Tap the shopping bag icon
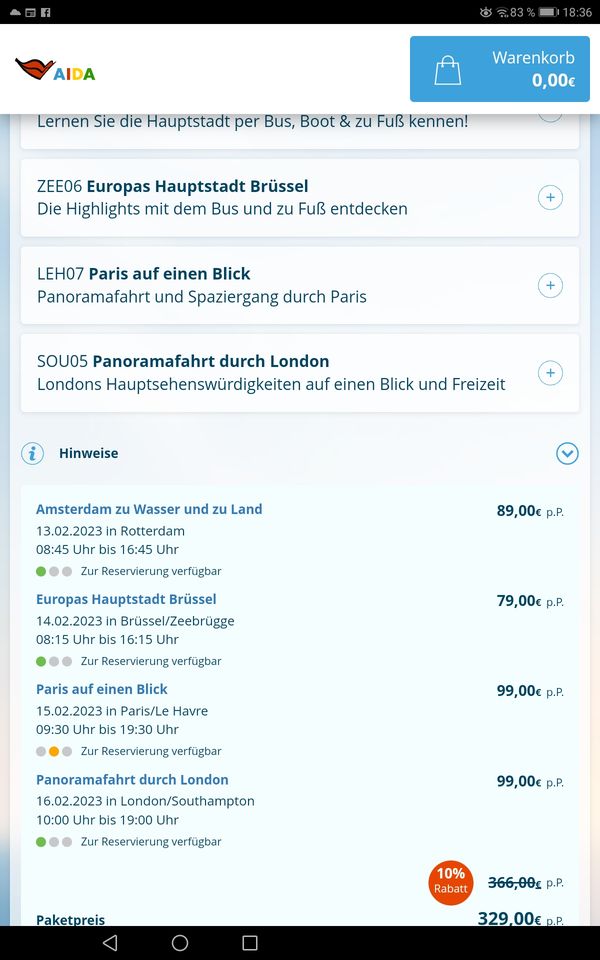 pyautogui.click(x=447, y=70)
